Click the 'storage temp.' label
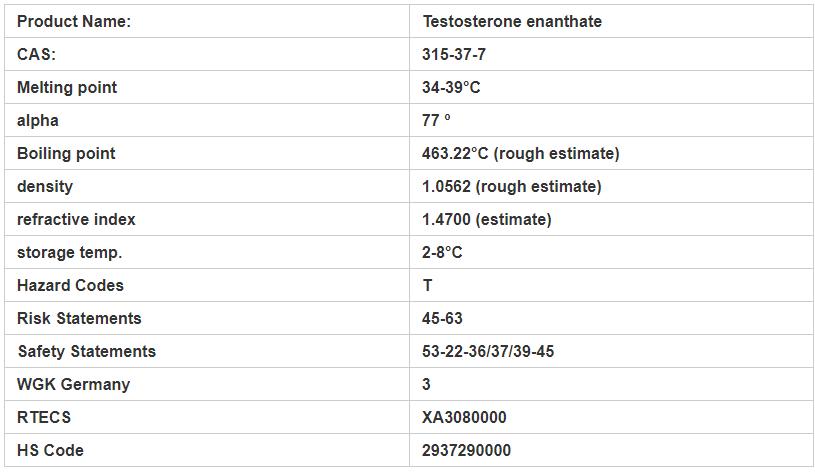The width and height of the screenshot is (815, 472). tap(69, 252)
